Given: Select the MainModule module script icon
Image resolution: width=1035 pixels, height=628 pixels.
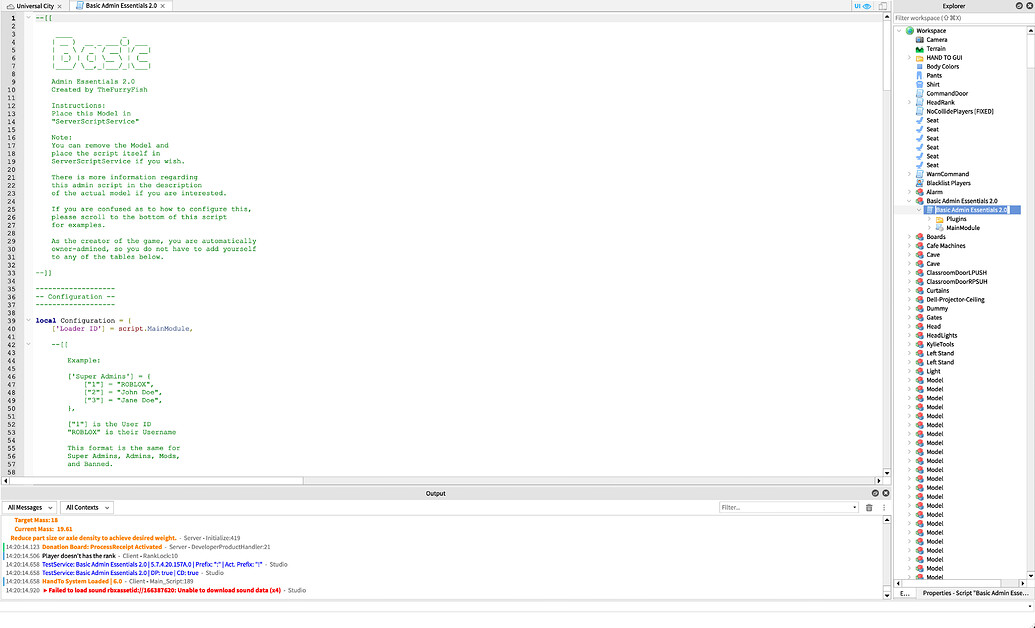Looking at the screenshot, I should pyautogui.click(x=940, y=227).
